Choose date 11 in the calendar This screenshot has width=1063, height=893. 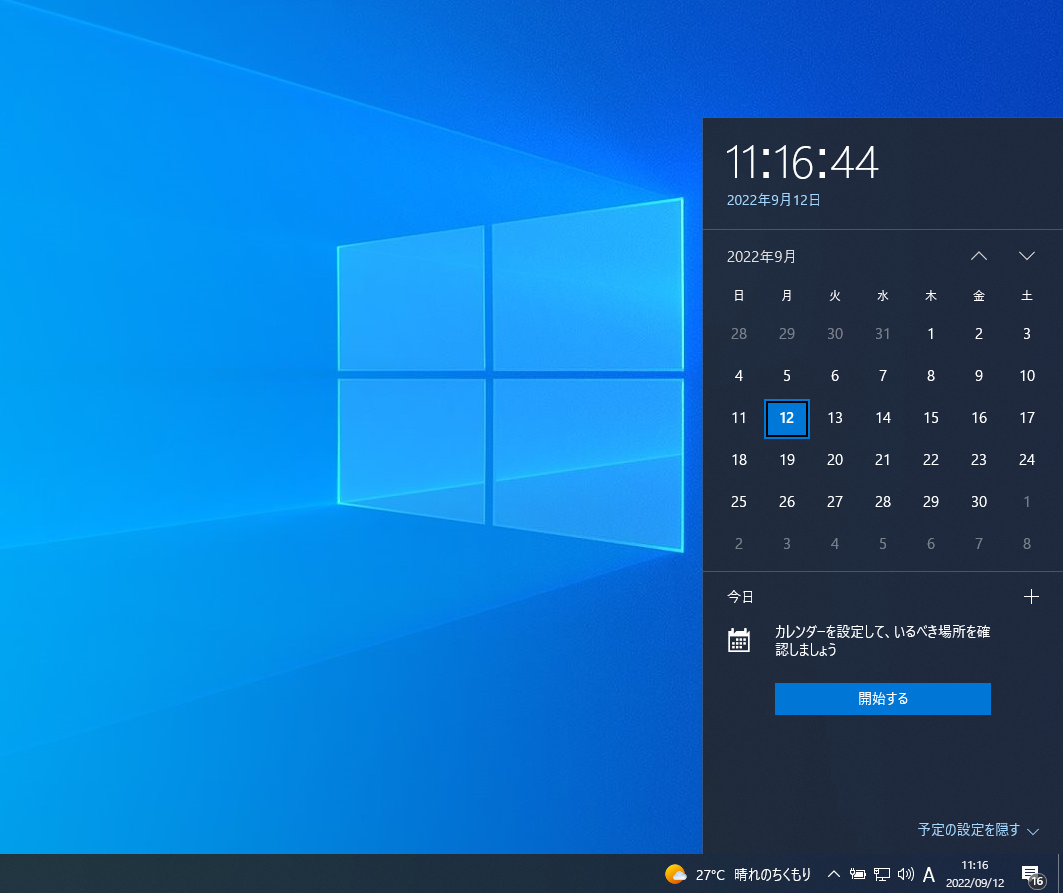(x=739, y=418)
